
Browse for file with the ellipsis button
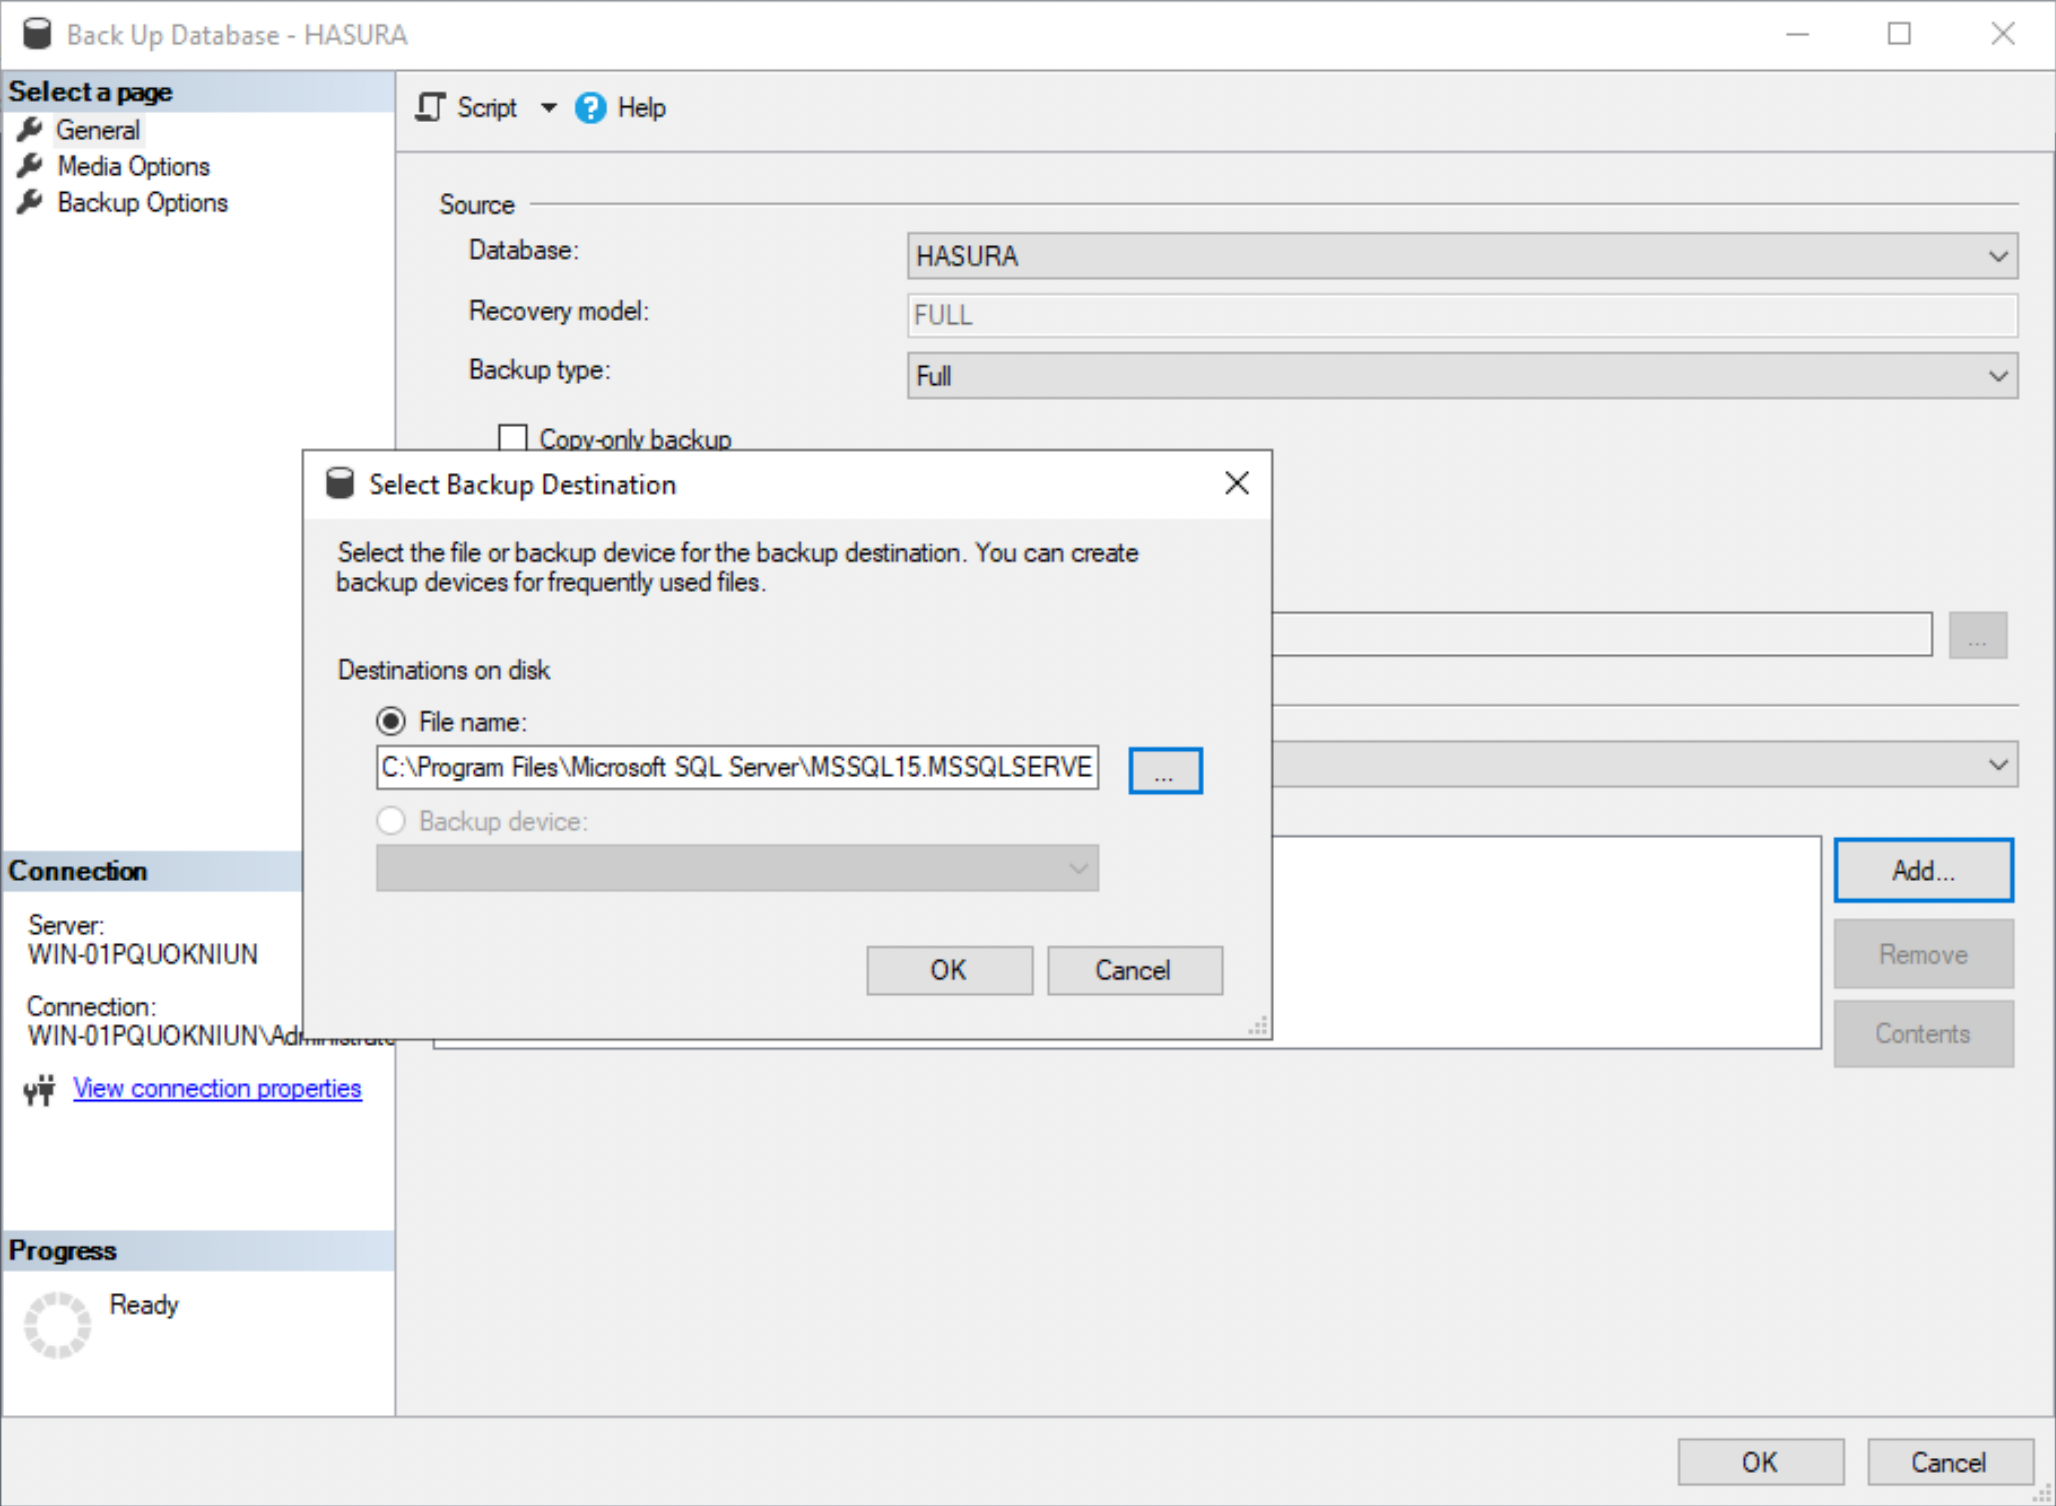[x=1165, y=771]
